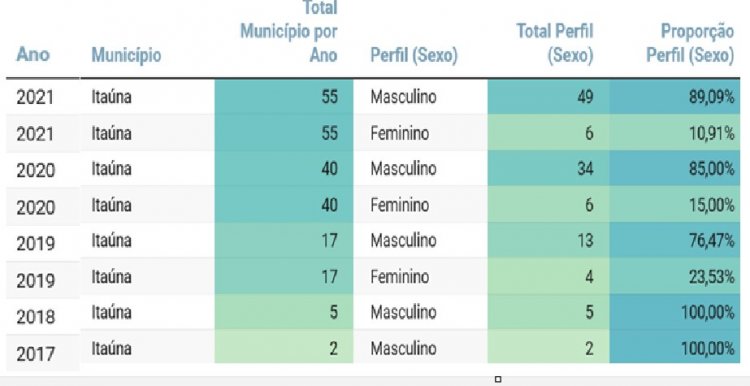Select the cell showing total 49

pyautogui.click(x=548, y=97)
